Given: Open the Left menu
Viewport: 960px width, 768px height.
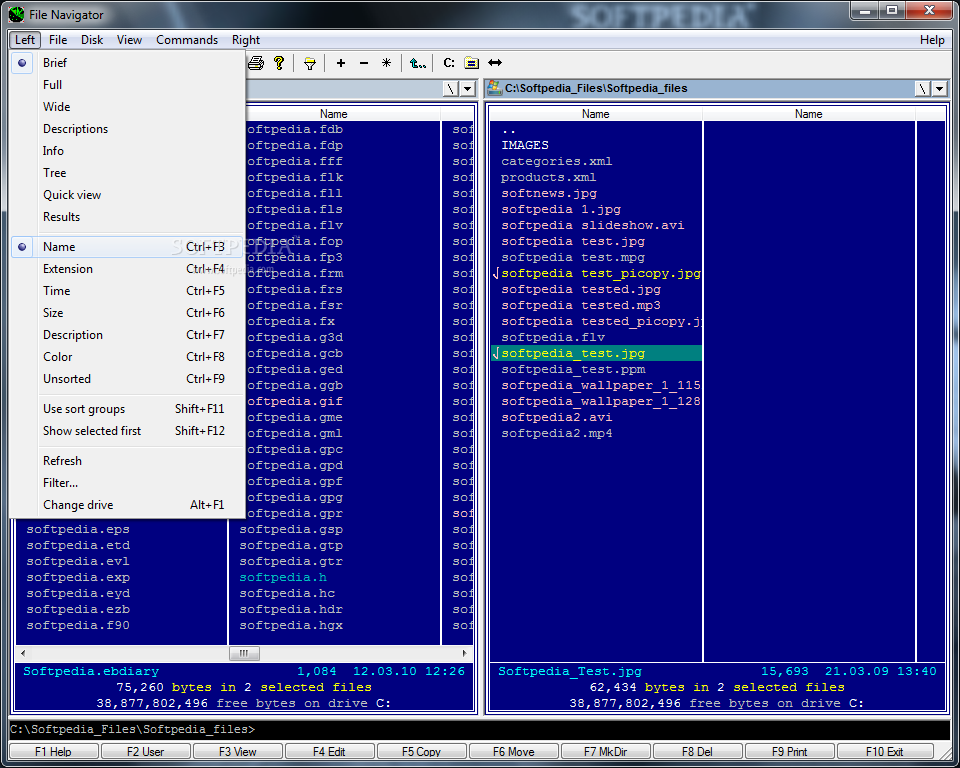Looking at the screenshot, I should [x=25, y=40].
